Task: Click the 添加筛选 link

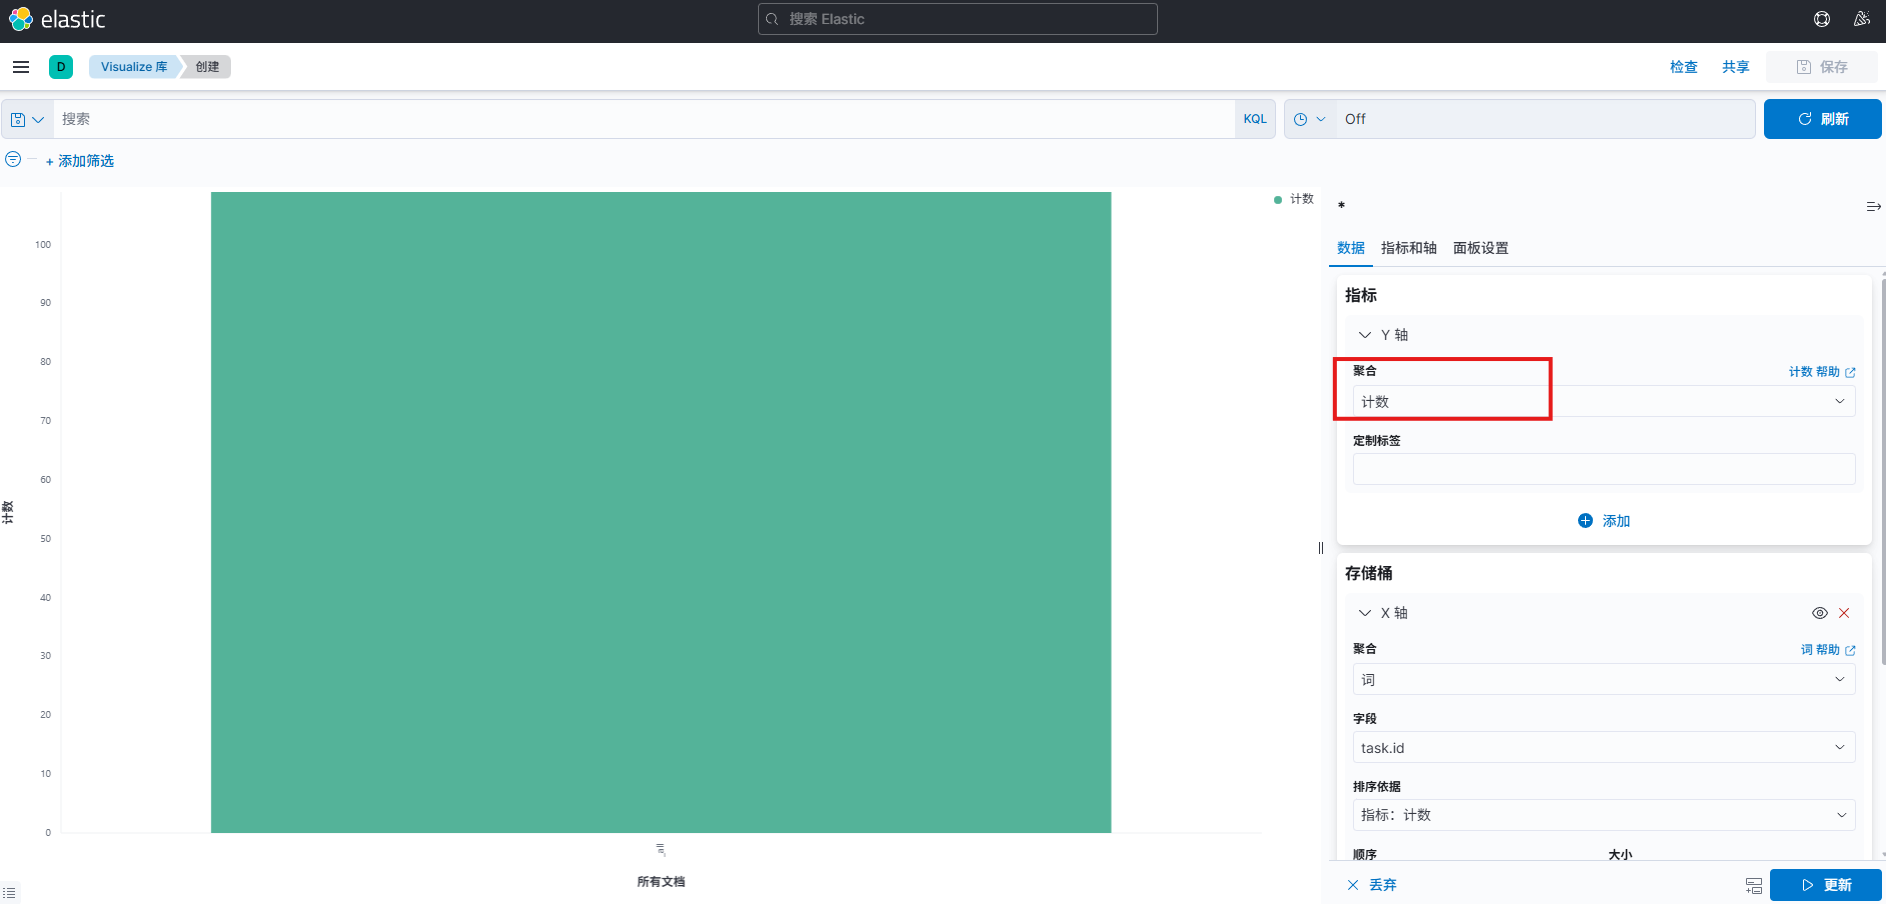Action: (x=80, y=161)
